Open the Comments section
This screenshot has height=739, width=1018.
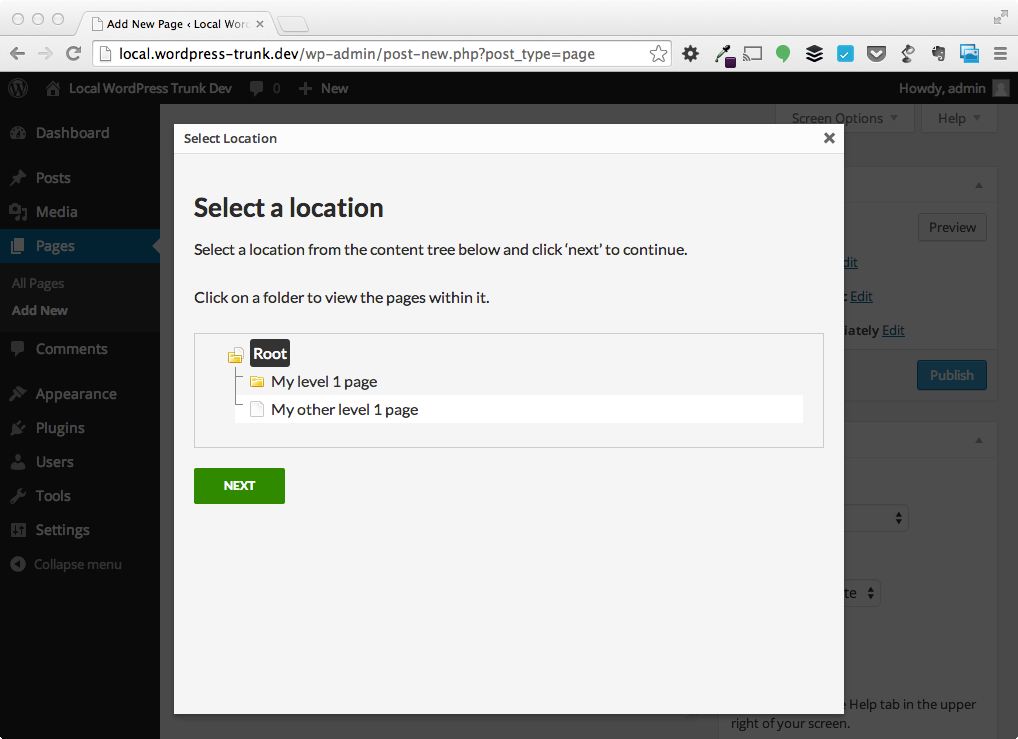point(71,349)
